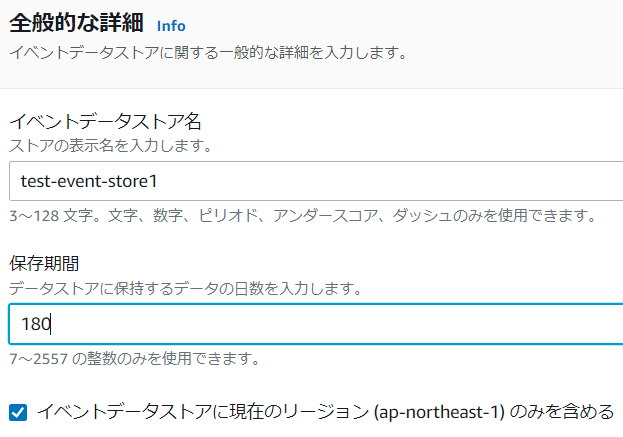Click the イベントデータストア名 field label
623x437 pixels.
pos(106,122)
